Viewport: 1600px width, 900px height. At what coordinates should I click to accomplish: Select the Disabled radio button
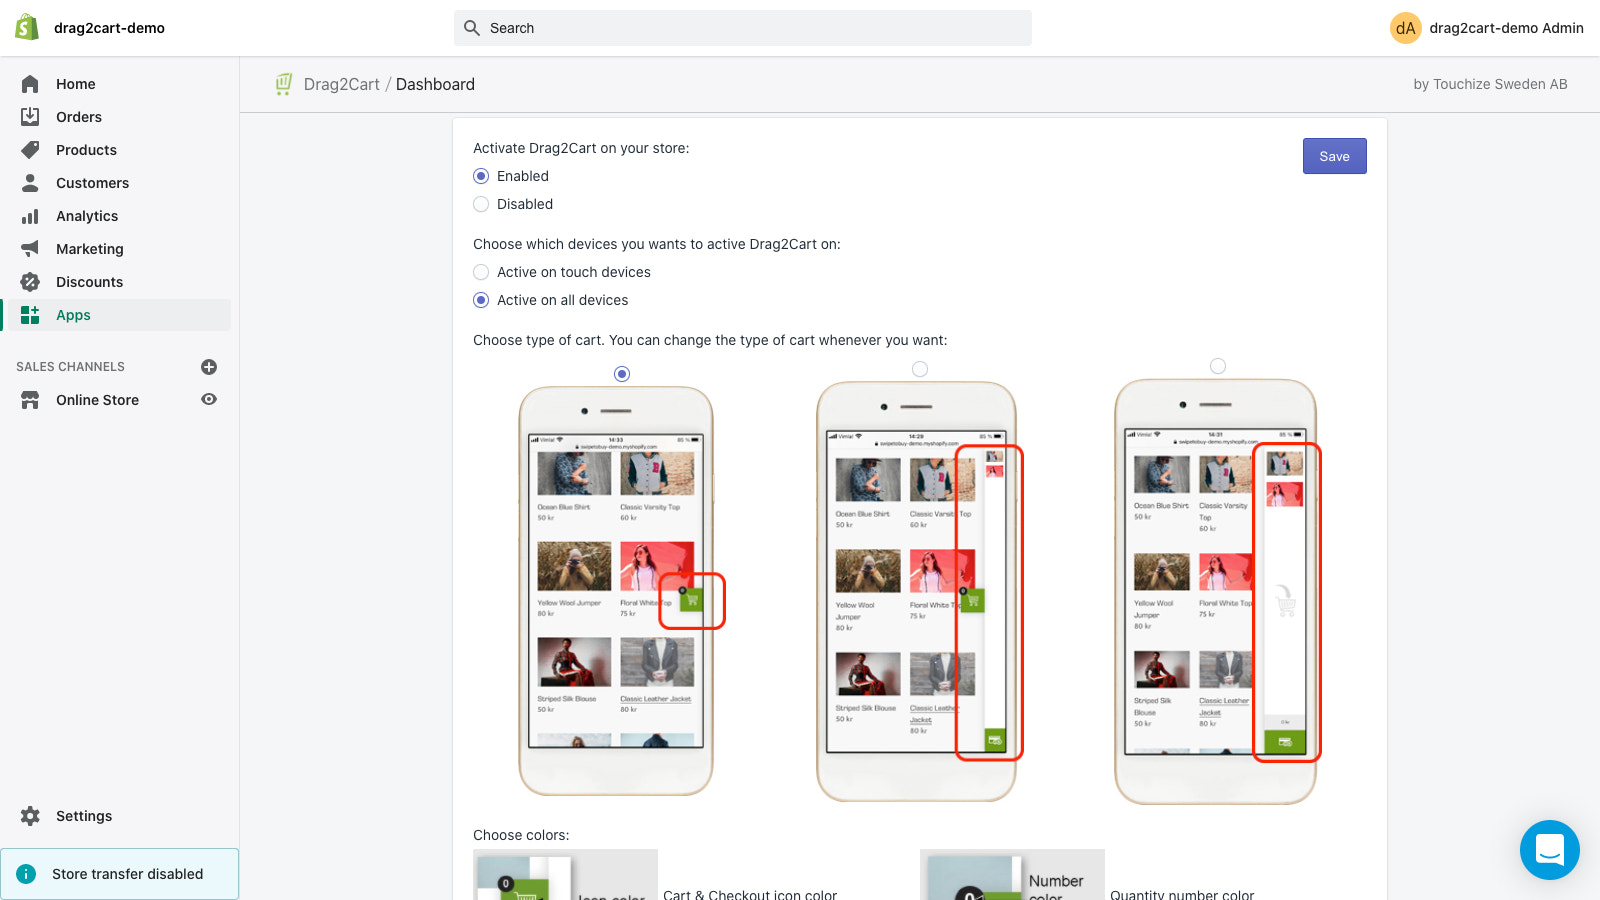[x=481, y=204]
